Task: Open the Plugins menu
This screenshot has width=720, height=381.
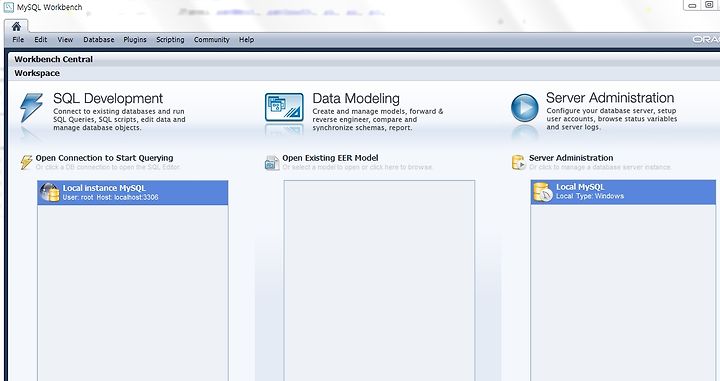Action: click(135, 39)
